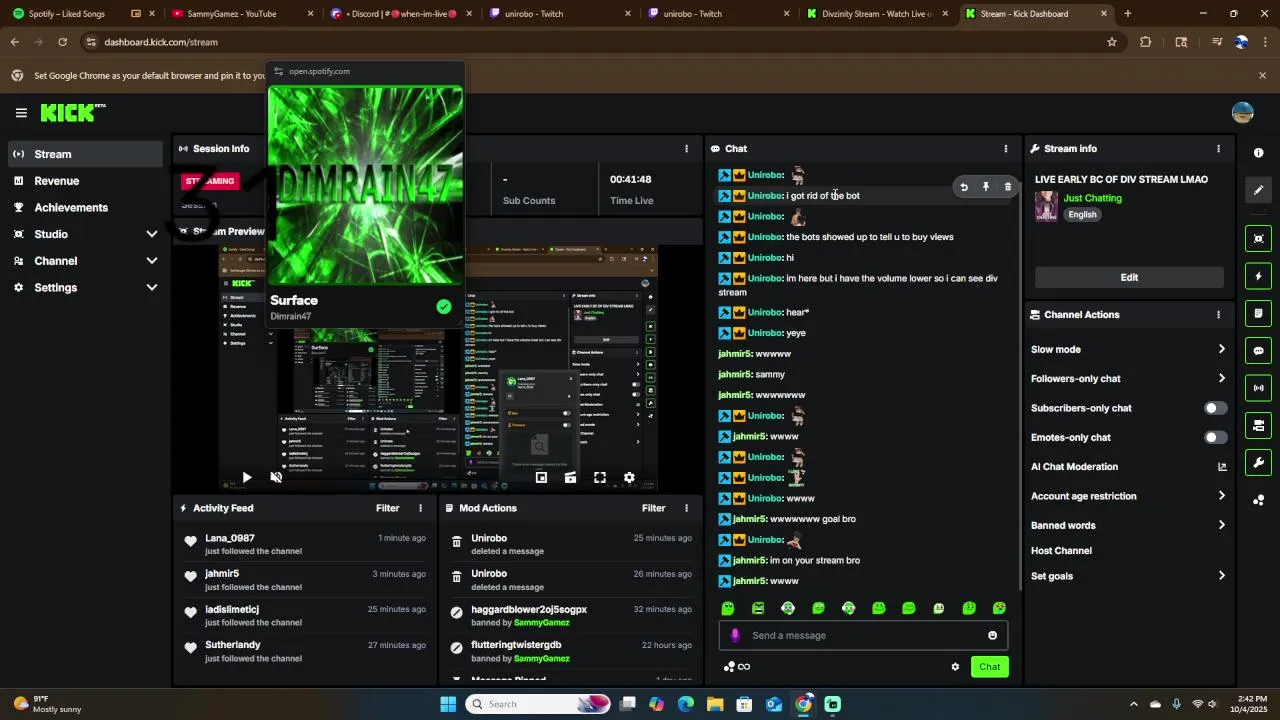1280x720 pixels.
Task: Click Edit in Stream info
Action: (1129, 277)
